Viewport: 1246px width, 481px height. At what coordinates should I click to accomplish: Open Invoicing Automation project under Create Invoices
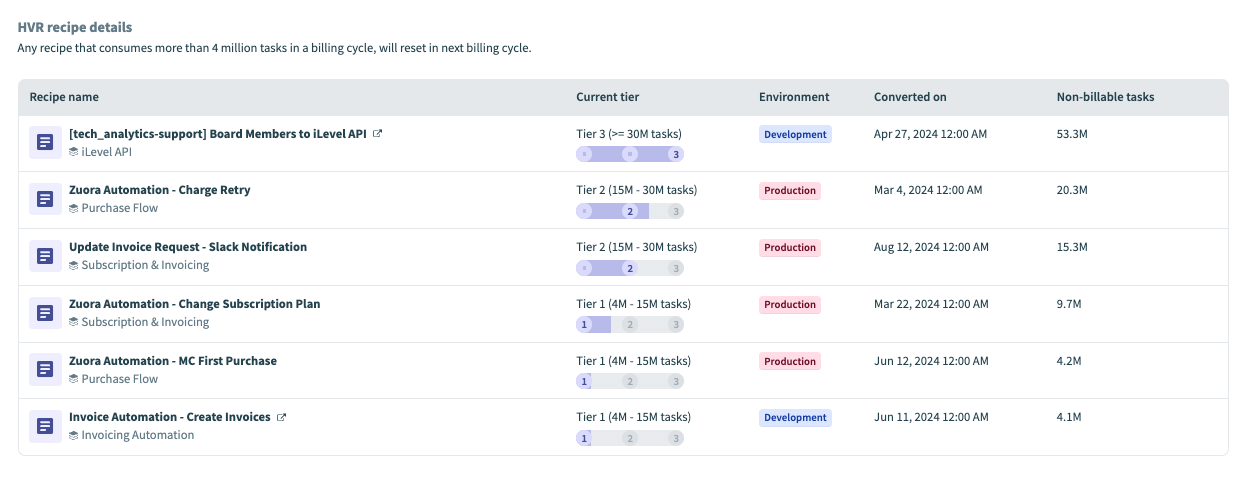pyautogui.click(x=137, y=435)
